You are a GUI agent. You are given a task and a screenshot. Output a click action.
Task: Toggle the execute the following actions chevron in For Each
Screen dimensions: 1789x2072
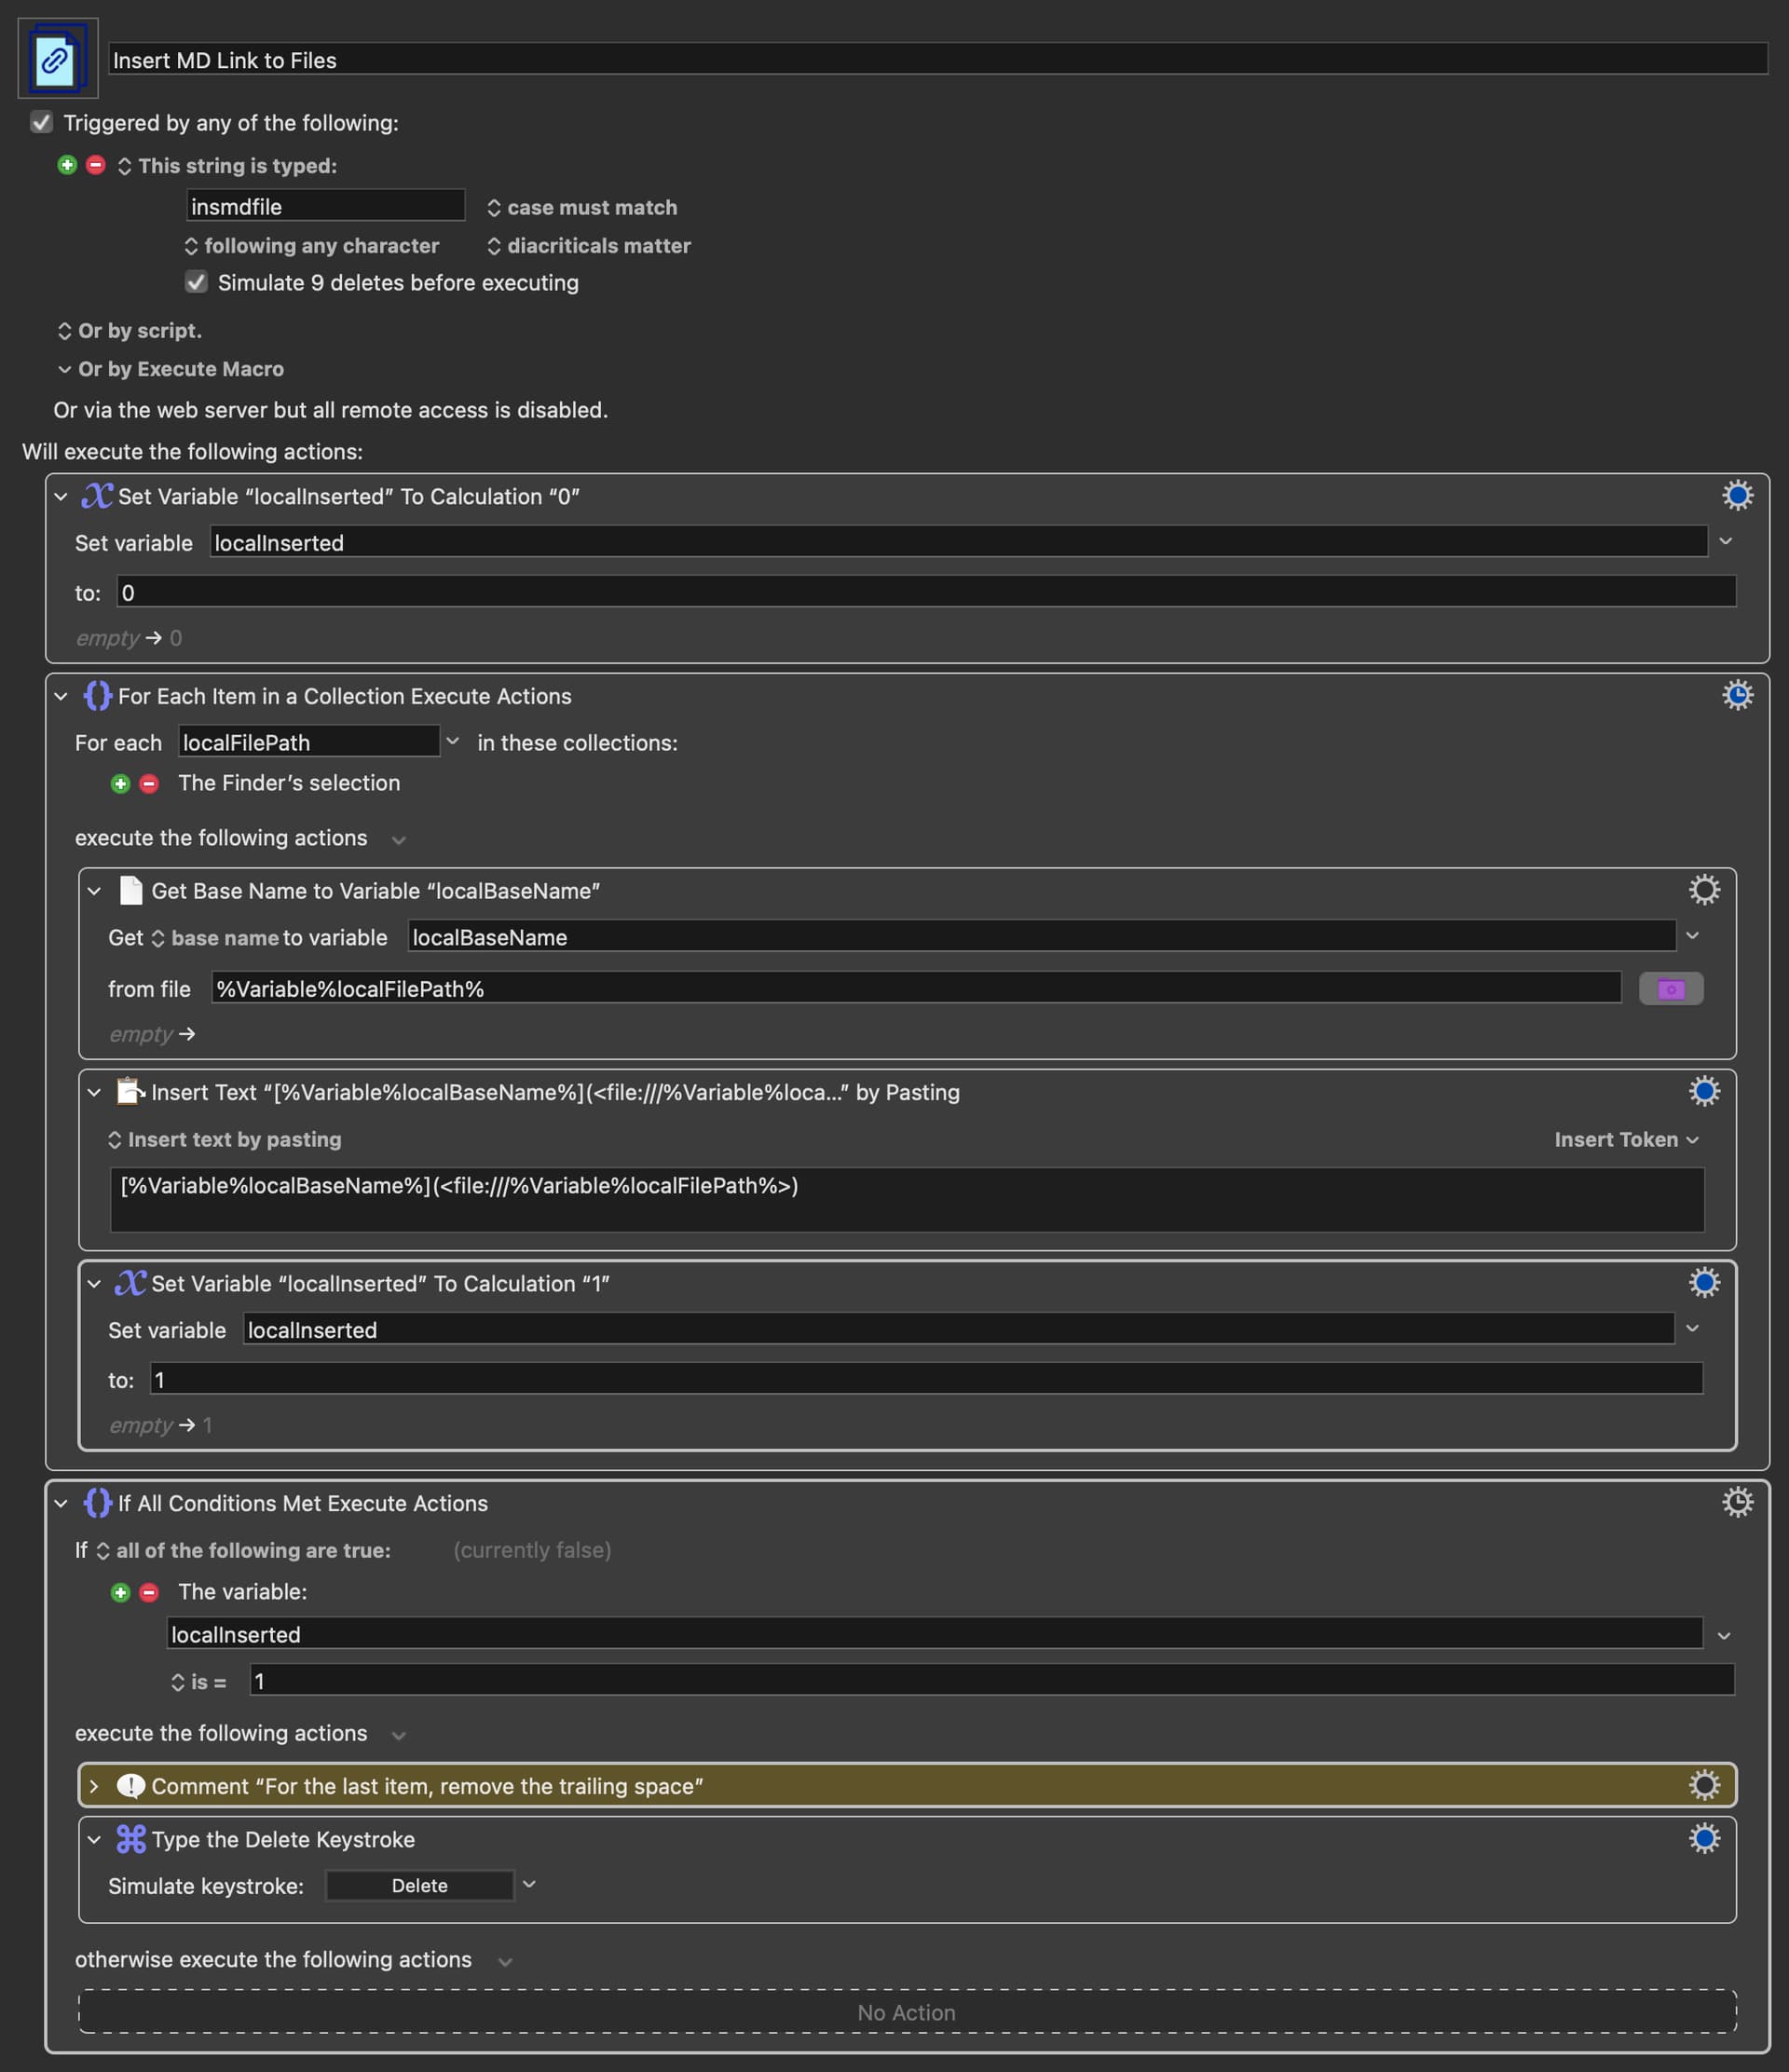click(398, 839)
